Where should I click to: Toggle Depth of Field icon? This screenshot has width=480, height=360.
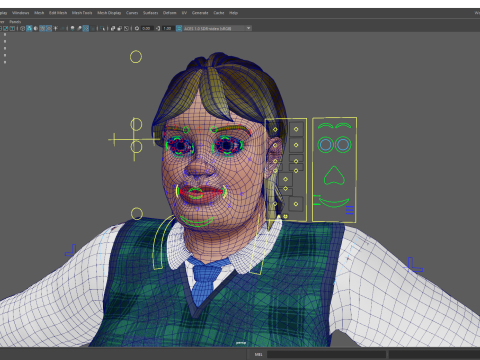pos(92,29)
